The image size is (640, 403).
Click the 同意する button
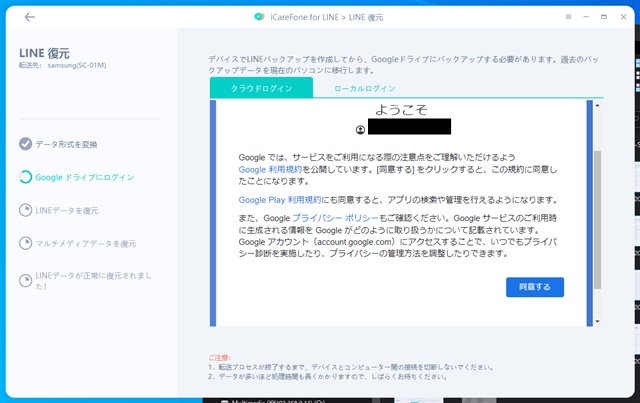pyautogui.click(x=535, y=287)
